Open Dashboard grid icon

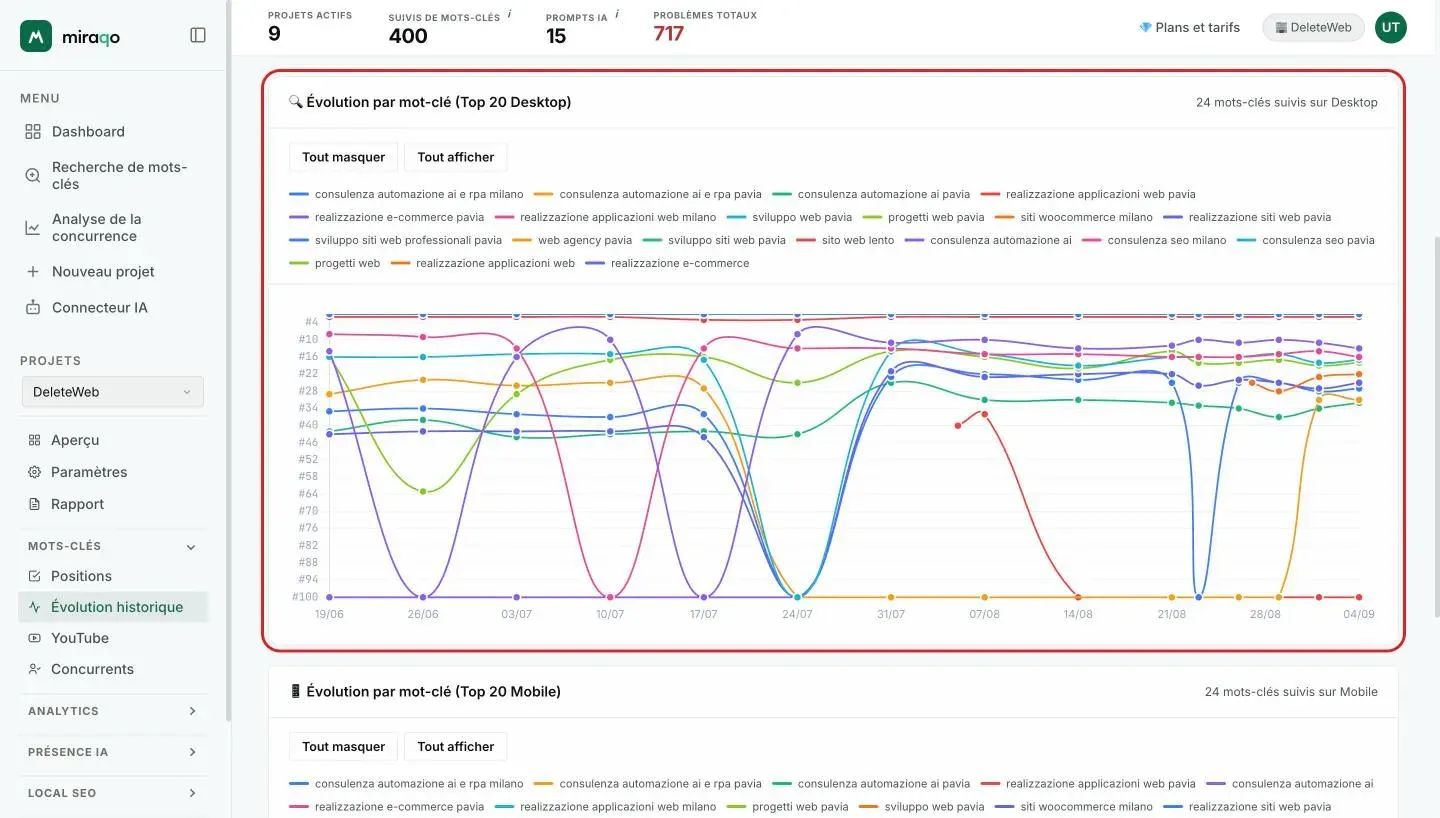tap(33, 132)
